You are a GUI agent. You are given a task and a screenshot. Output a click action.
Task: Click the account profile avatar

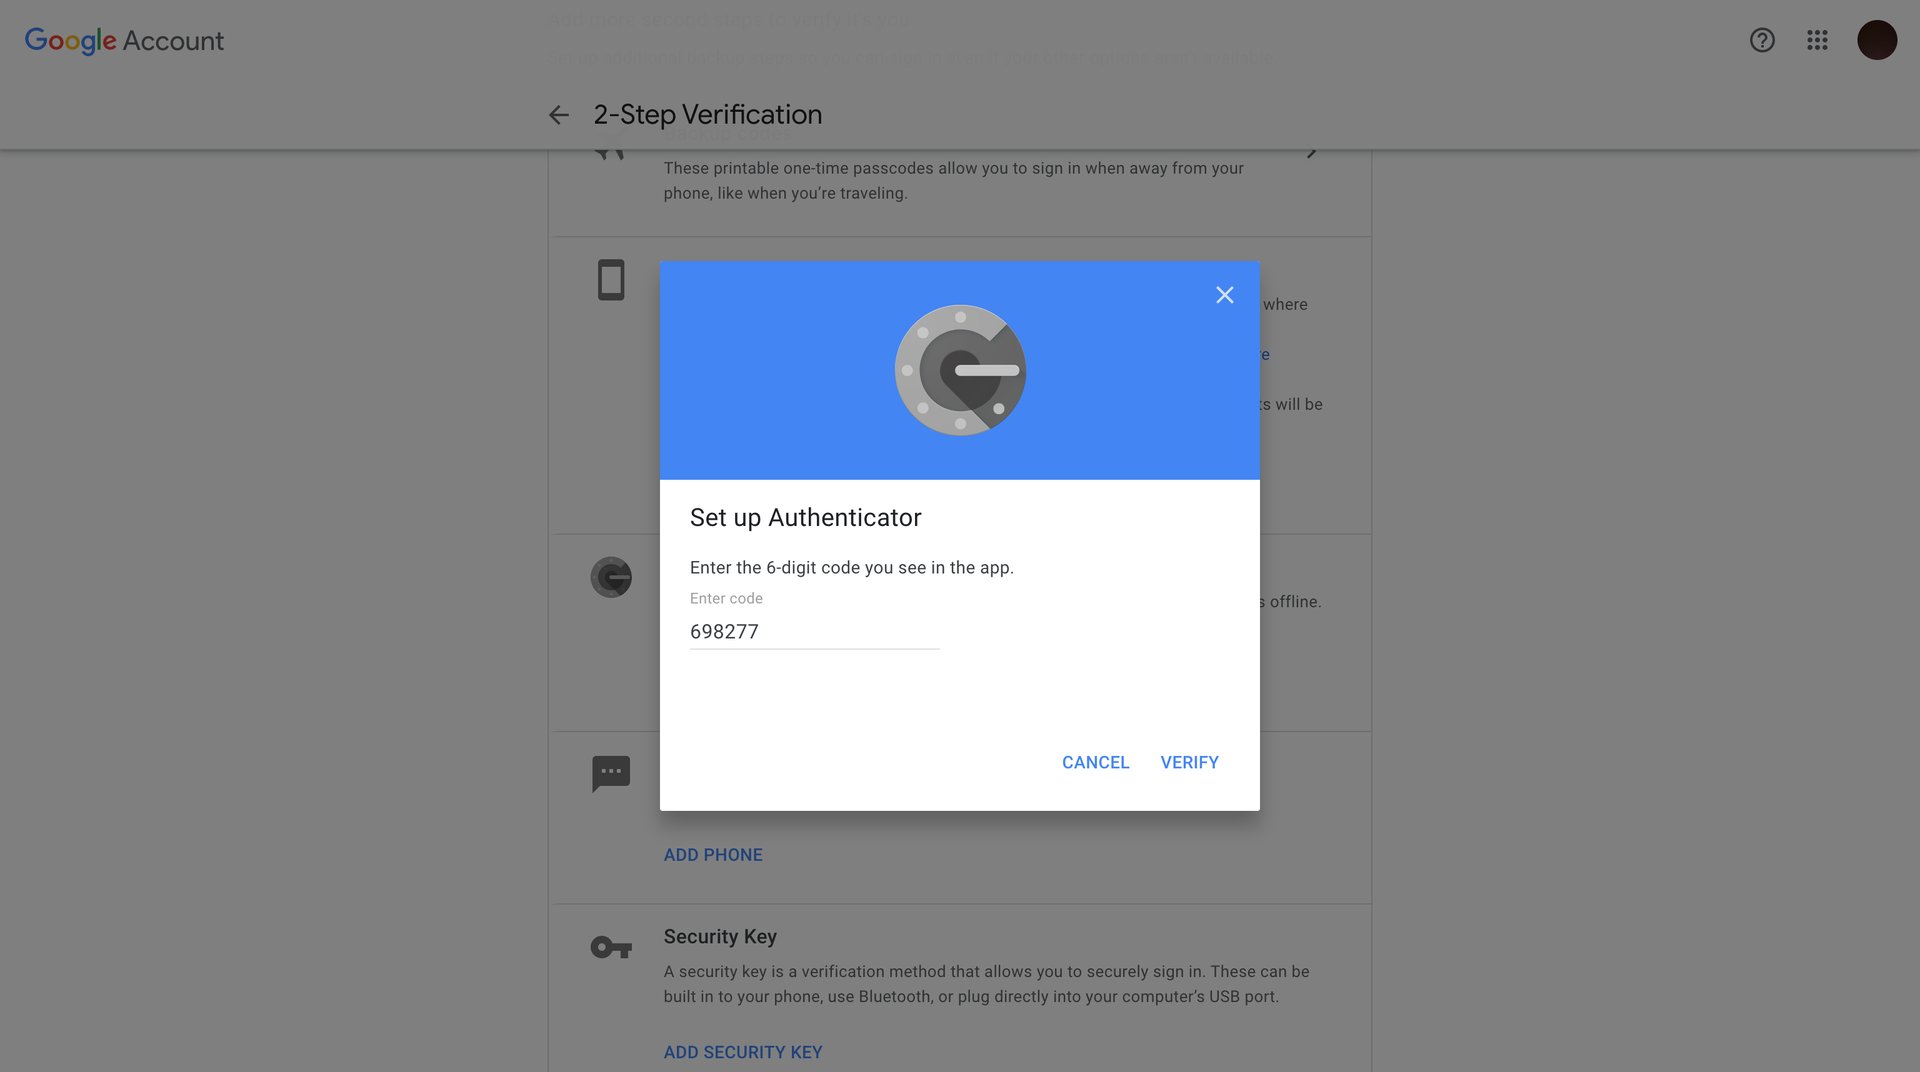[x=1878, y=40]
